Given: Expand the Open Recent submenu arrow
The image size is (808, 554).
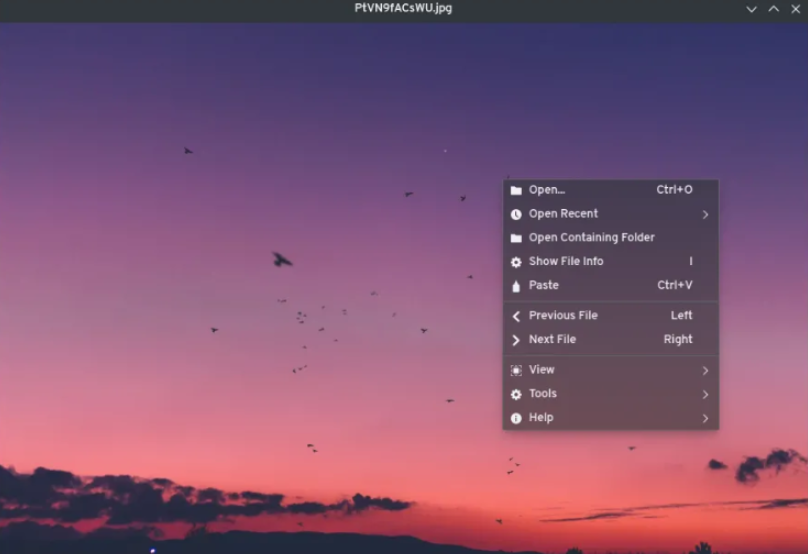Looking at the screenshot, I should coord(705,214).
